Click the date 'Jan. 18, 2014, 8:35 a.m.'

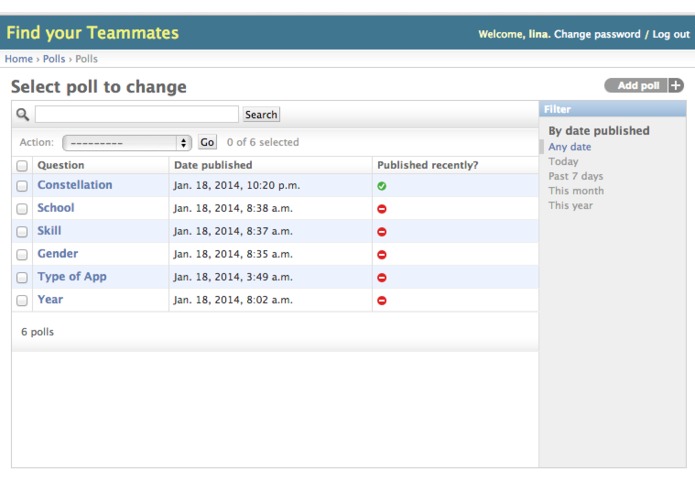(x=233, y=254)
